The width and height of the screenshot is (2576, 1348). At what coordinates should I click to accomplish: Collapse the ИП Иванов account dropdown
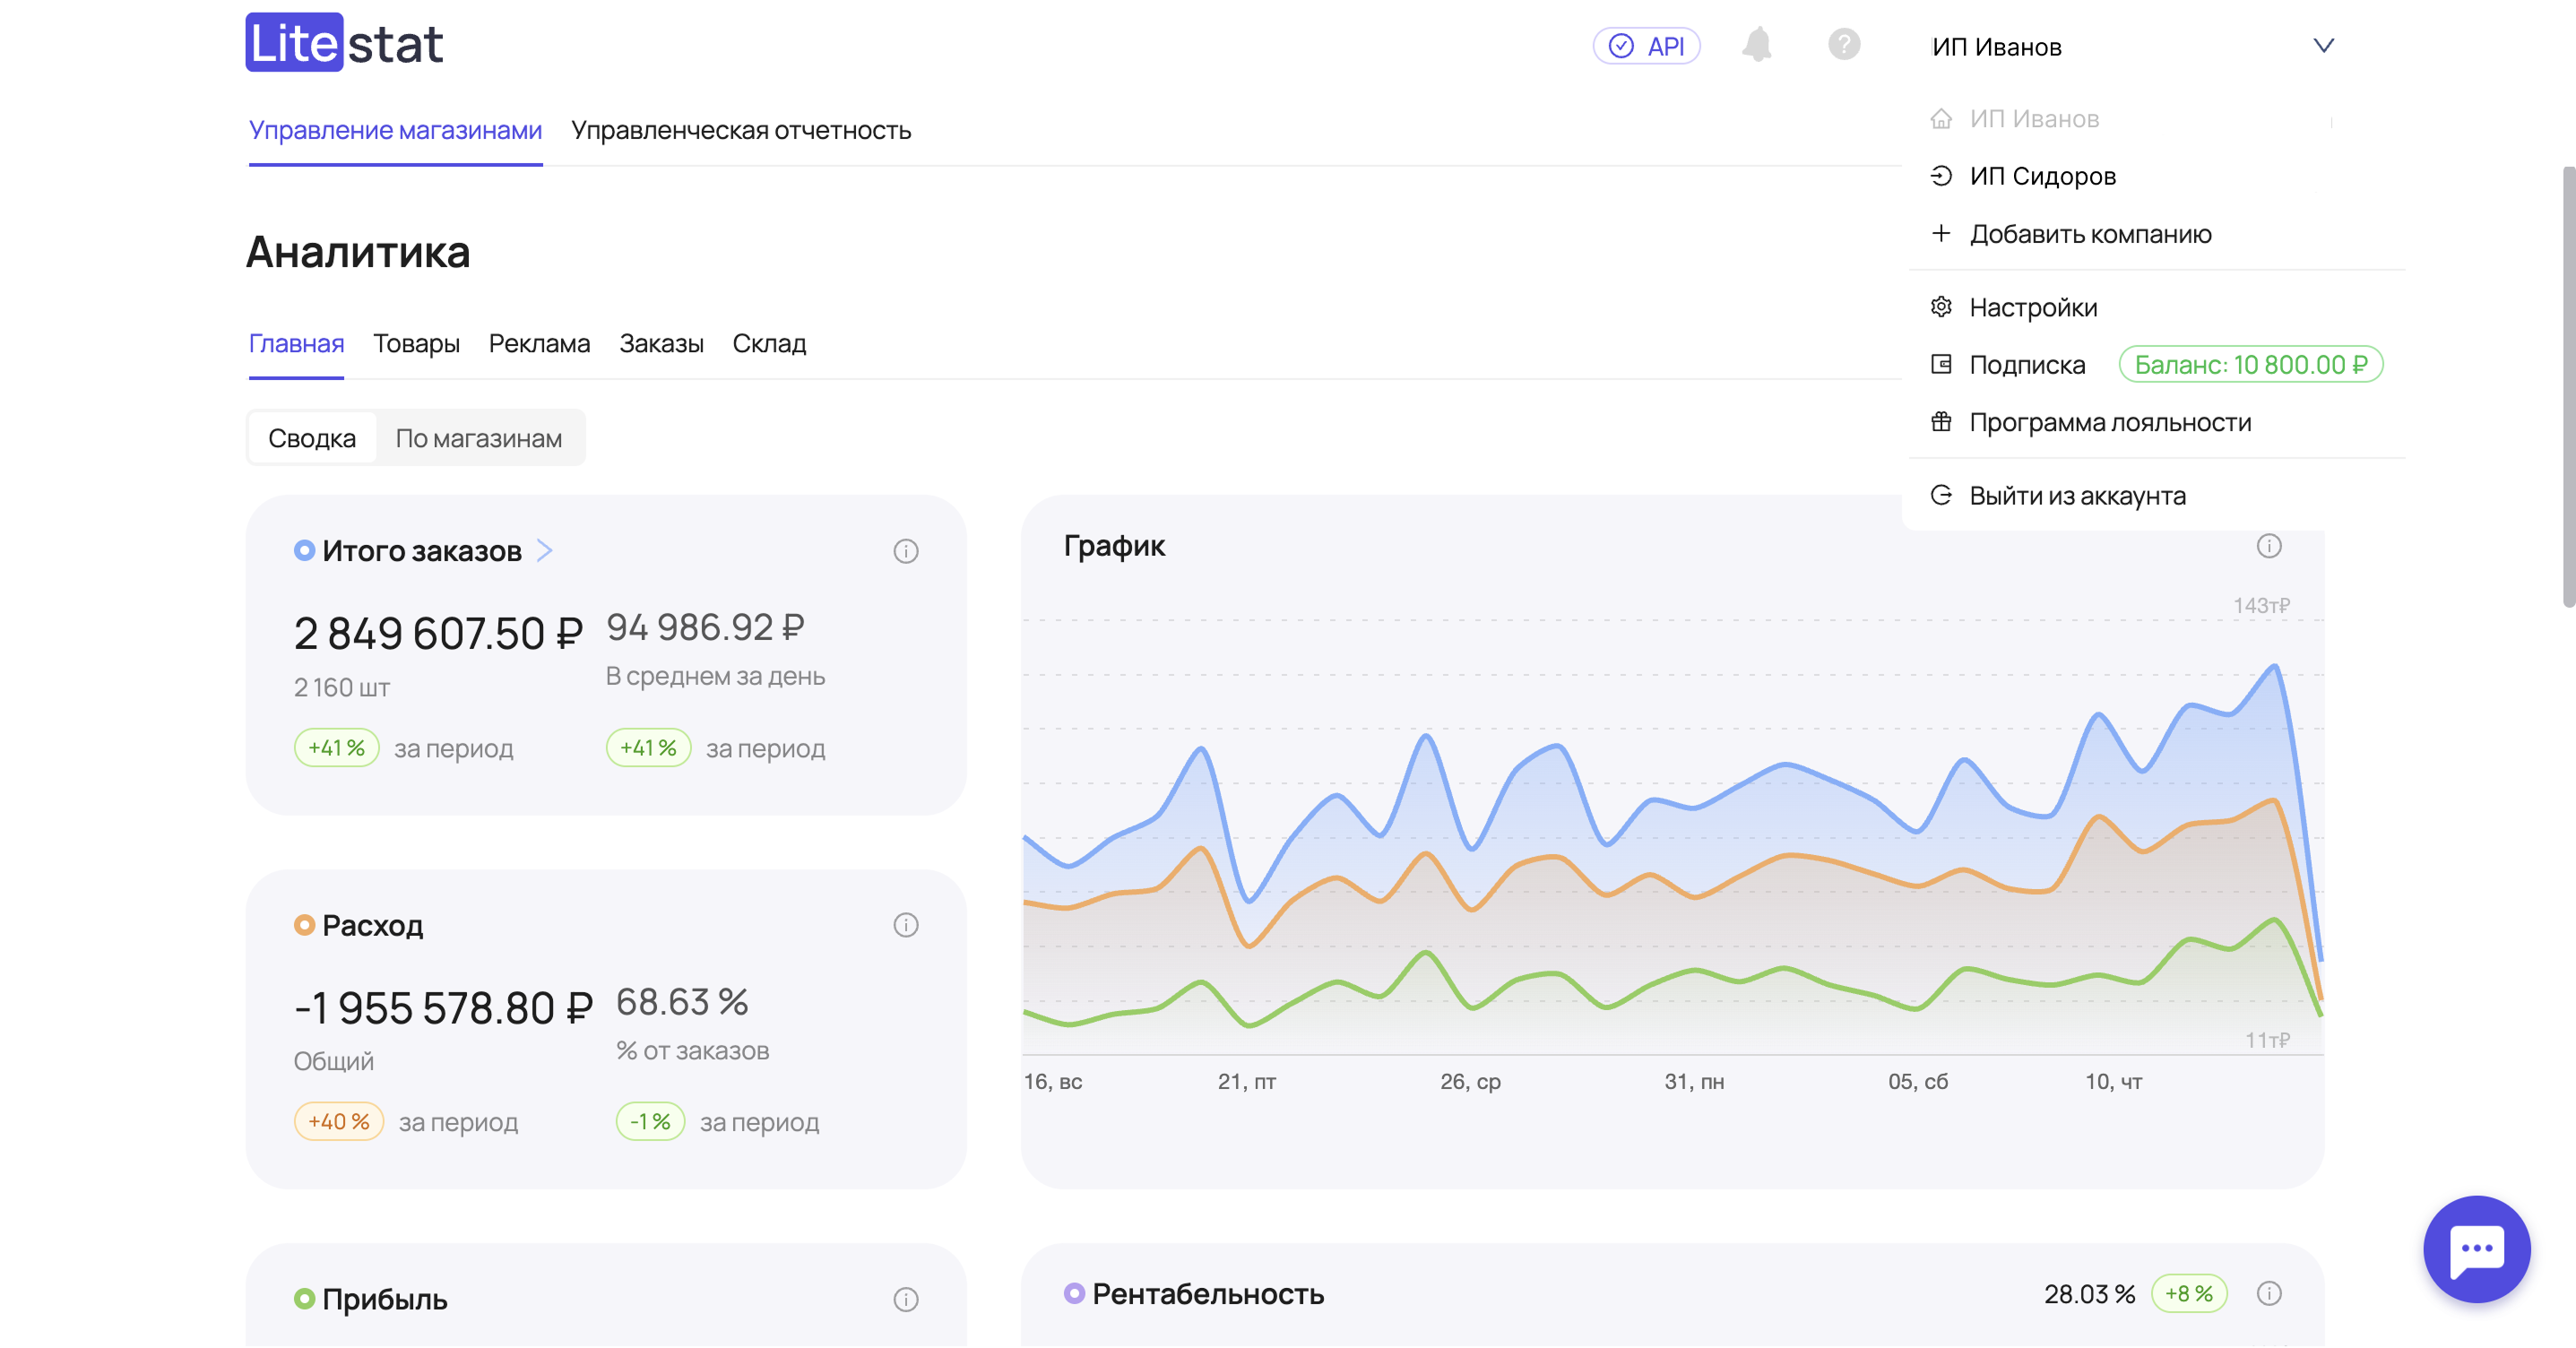tap(2324, 46)
